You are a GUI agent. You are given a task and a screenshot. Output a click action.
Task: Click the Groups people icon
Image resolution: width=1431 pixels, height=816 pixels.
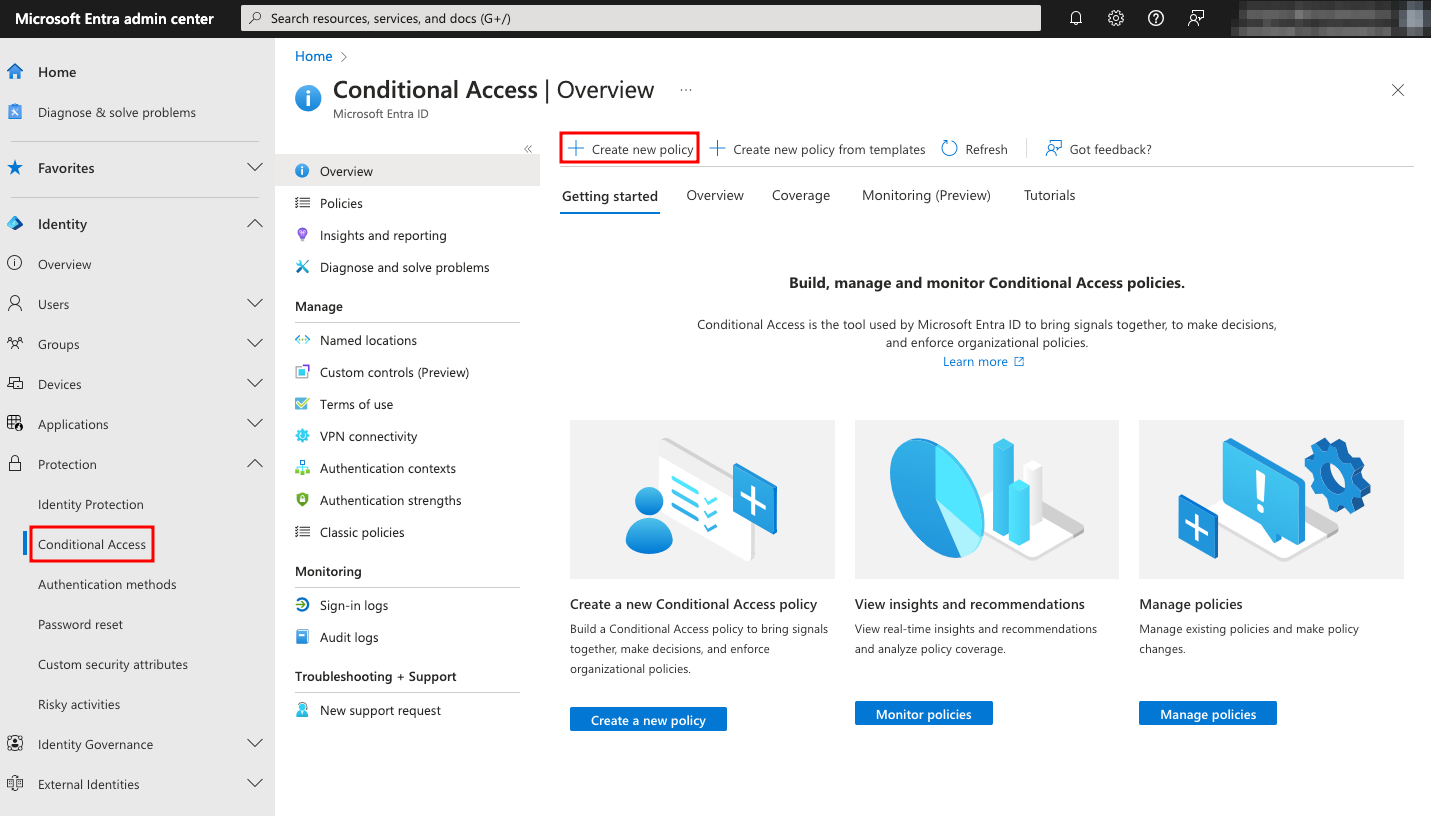pyautogui.click(x=15, y=344)
